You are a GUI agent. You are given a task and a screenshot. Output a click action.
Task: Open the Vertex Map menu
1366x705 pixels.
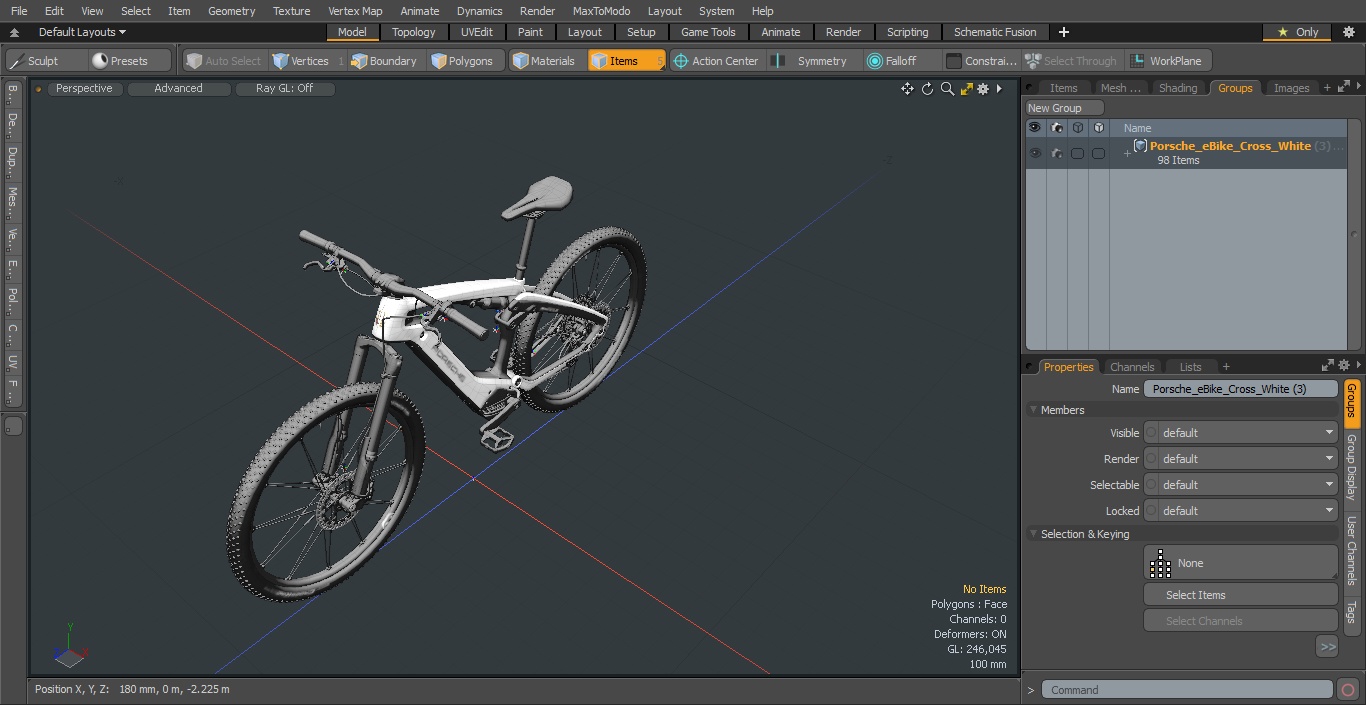(x=355, y=11)
